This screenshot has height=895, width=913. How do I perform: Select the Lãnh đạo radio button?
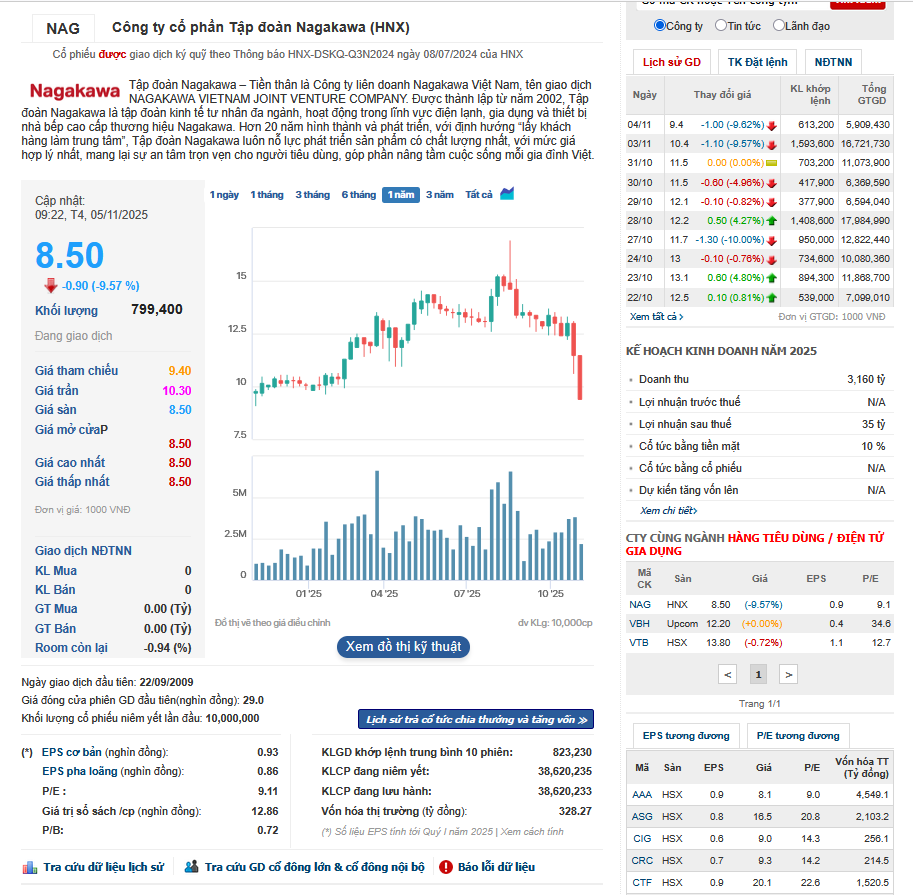[x=778, y=25]
